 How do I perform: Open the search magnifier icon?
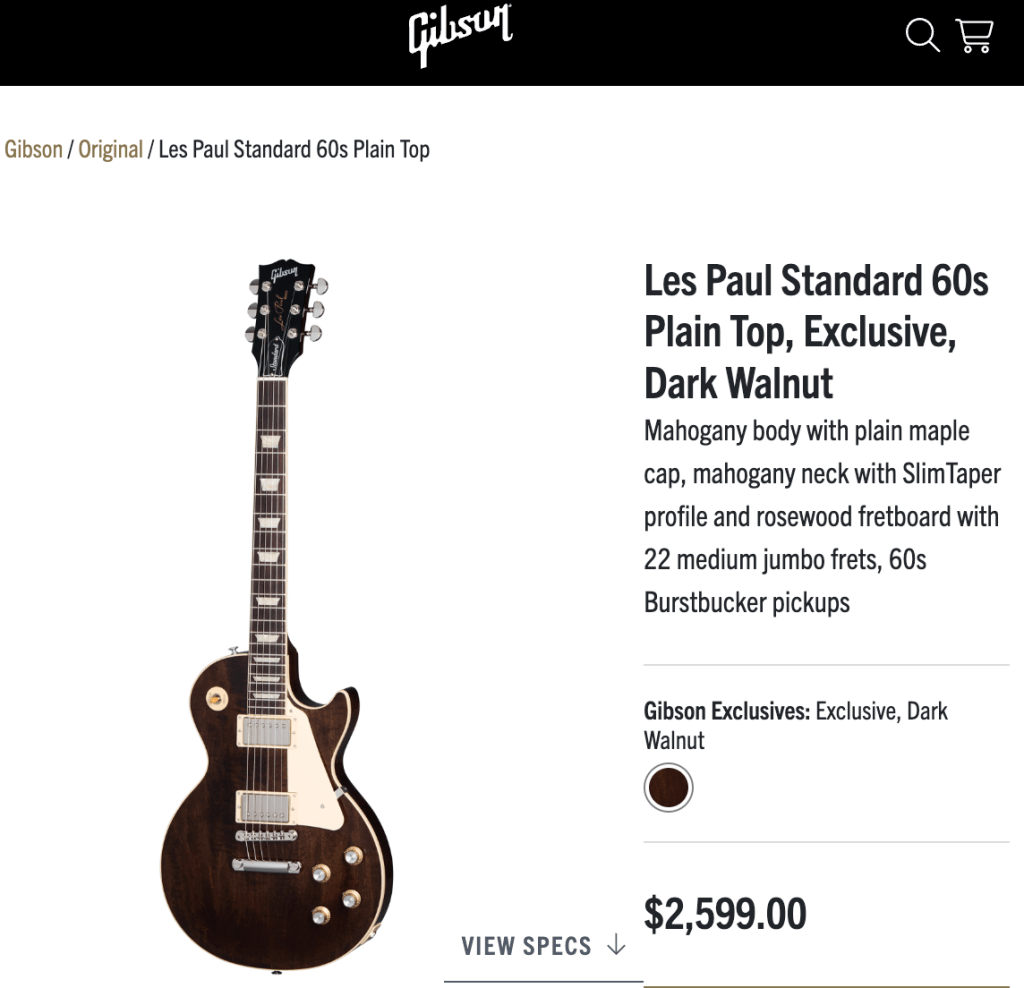click(922, 36)
